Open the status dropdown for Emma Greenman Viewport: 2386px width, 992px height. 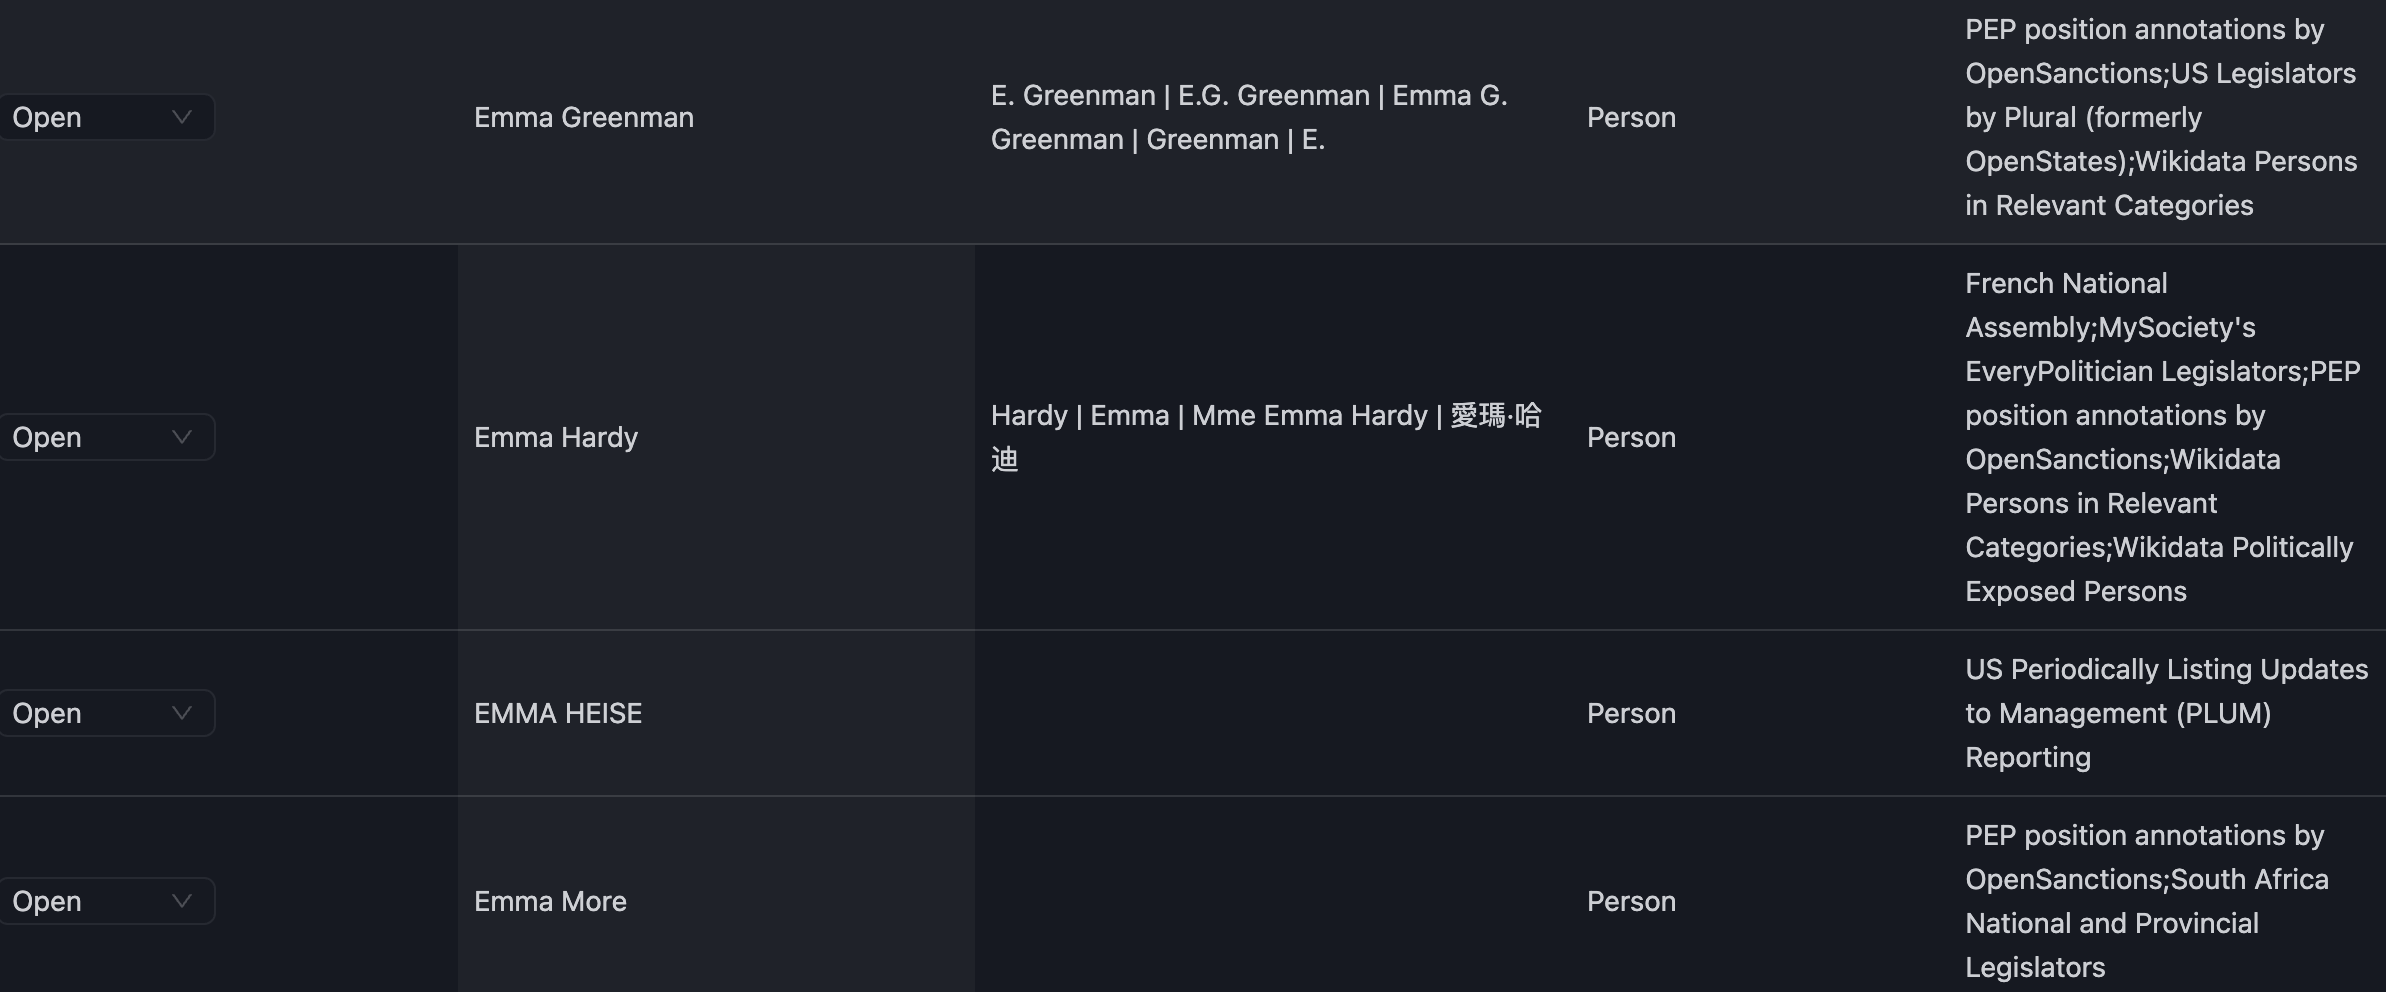(x=105, y=117)
